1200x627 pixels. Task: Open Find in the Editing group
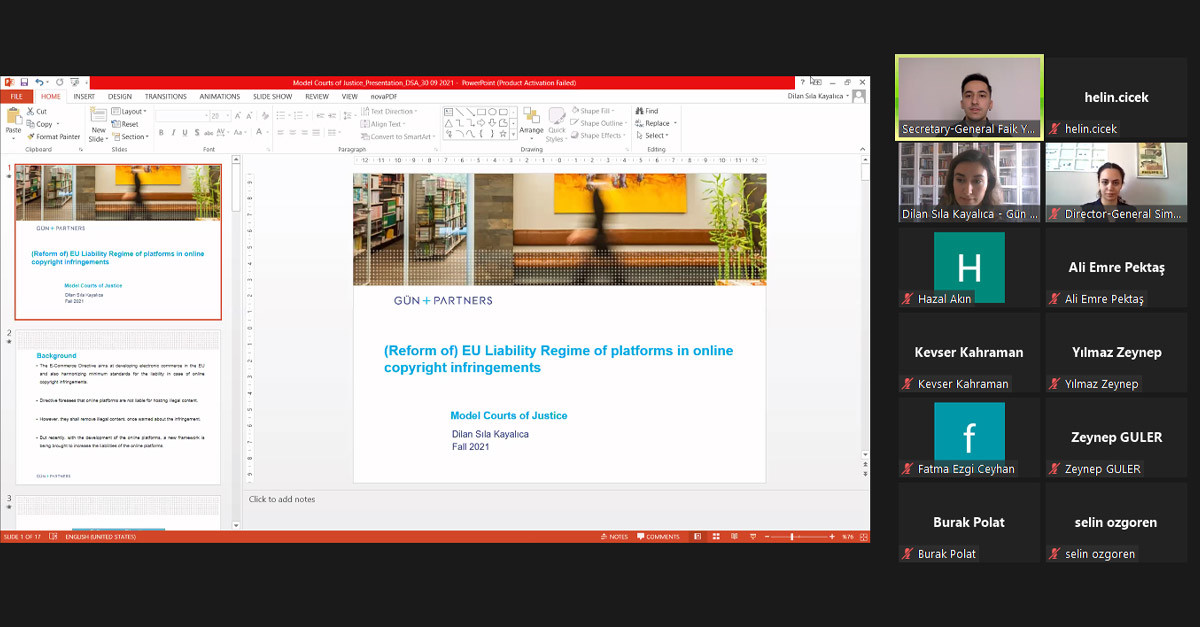coord(646,111)
